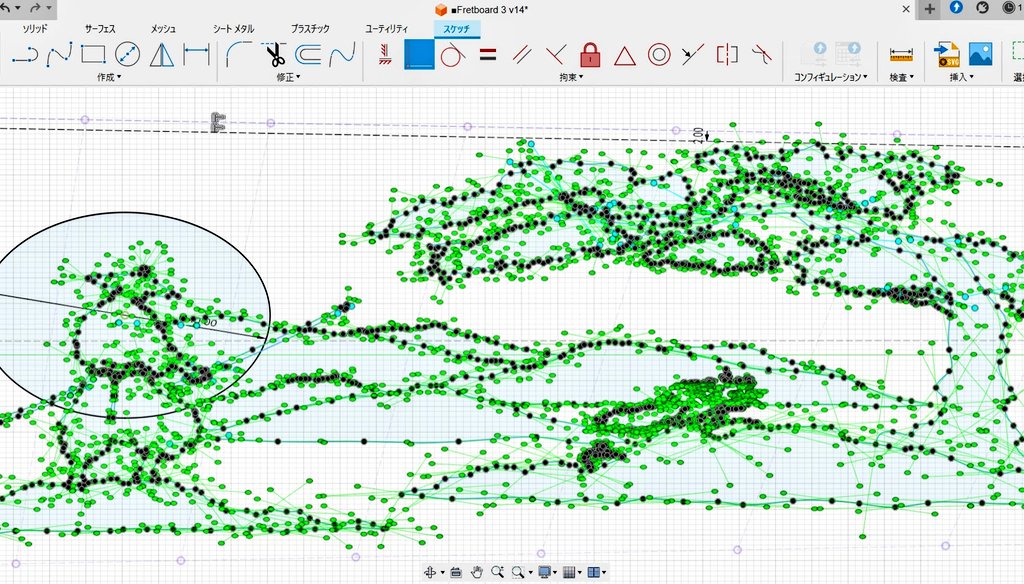This screenshot has width=1024, height=584.
Task: Select the Fit Point Spline tool
Action: (x=59, y=55)
